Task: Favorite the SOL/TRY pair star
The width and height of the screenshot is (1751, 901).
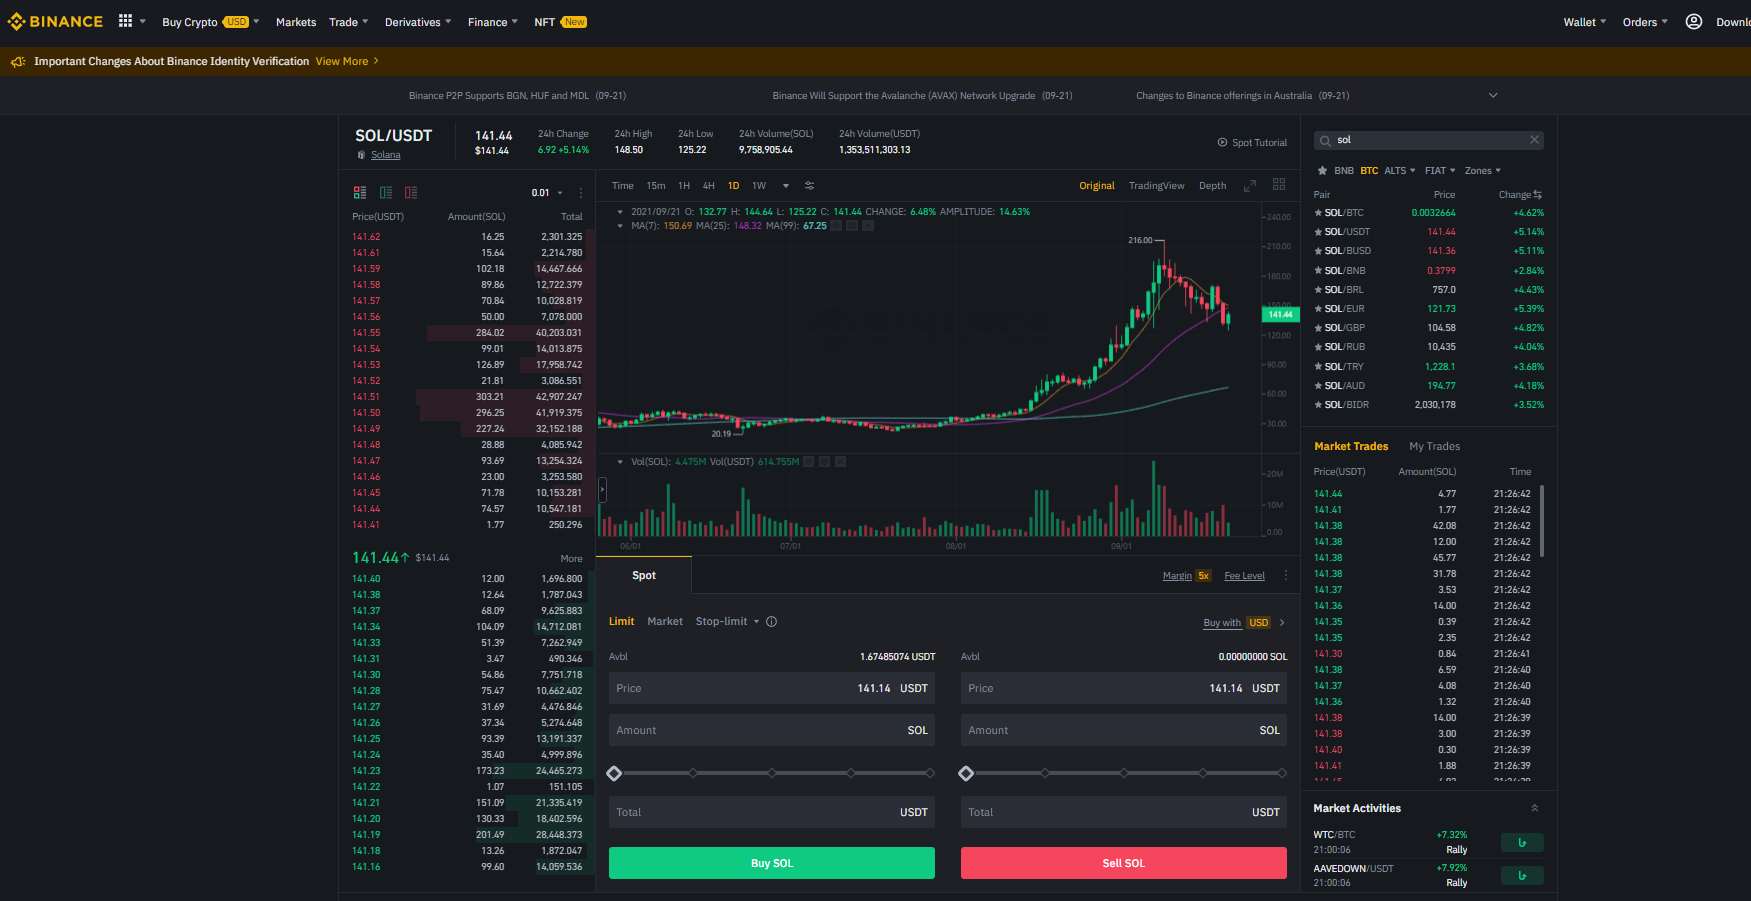Action: coord(1318,367)
